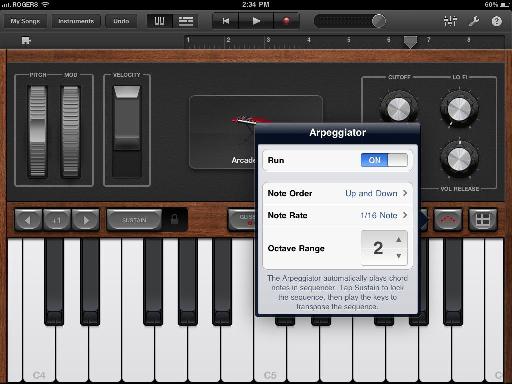
Task: Toggle the Arpeggiator Run switch off
Action: [x=384, y=160]
